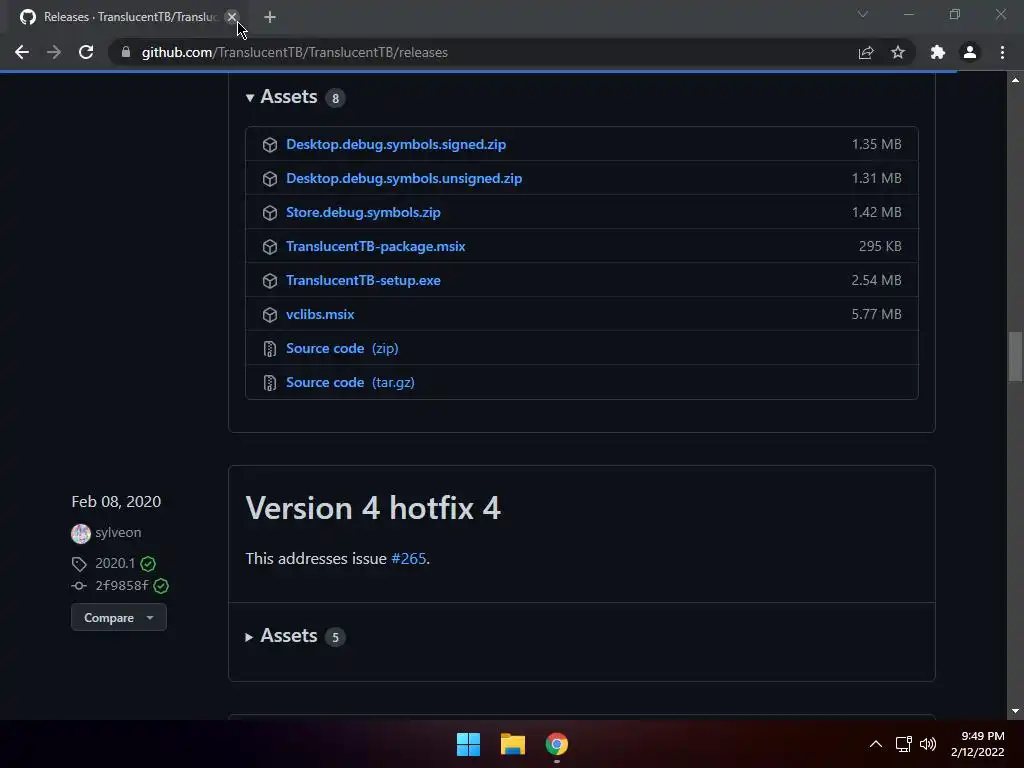Viewport: 1024px width, 768px height.
Task: Click the zip file icon beside Source code (zip)
Action: coord(270,349)
